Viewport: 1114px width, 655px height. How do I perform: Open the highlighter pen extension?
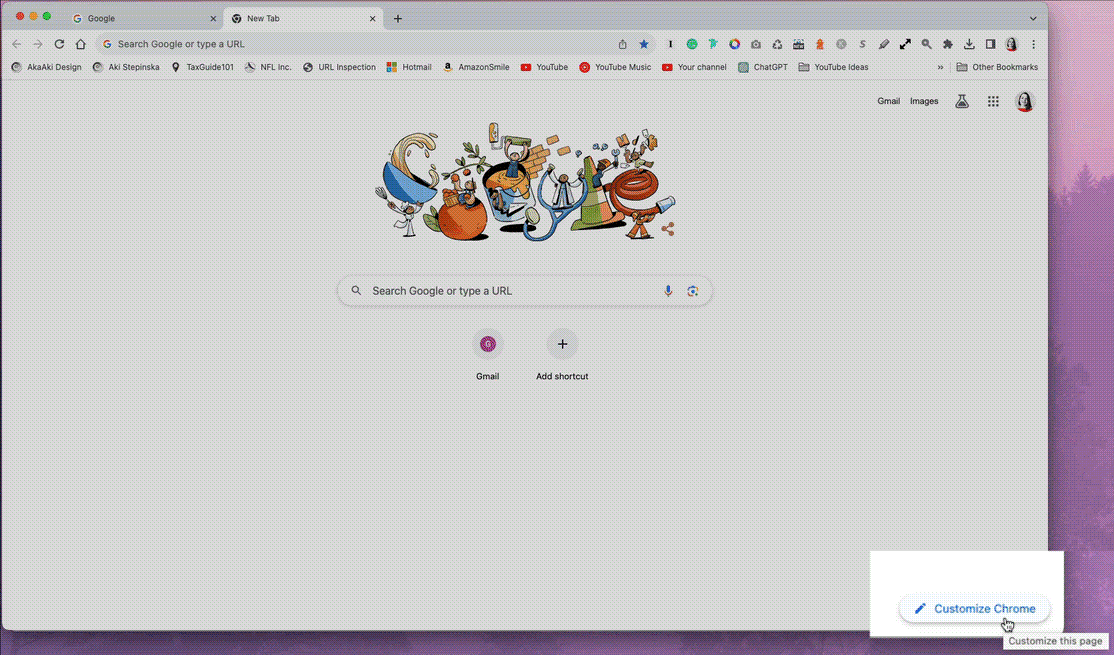(x=884, y=44)
